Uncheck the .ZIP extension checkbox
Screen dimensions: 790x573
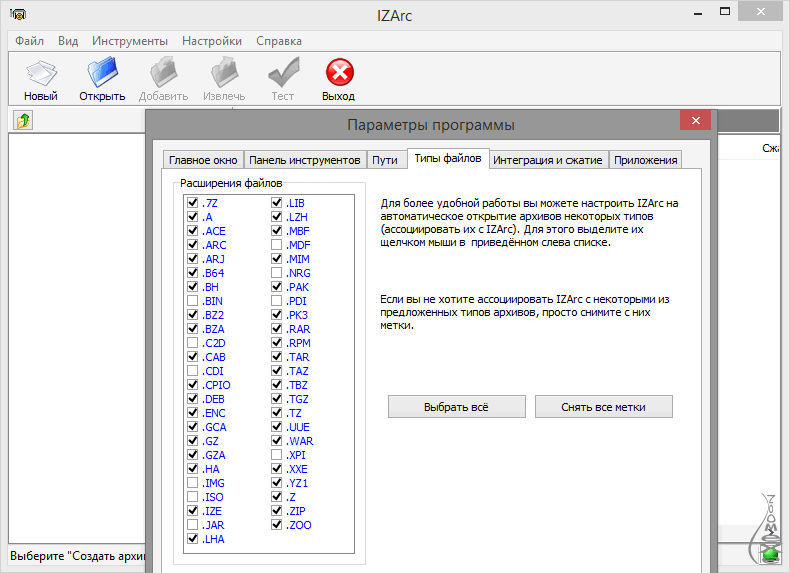[277, 511]
